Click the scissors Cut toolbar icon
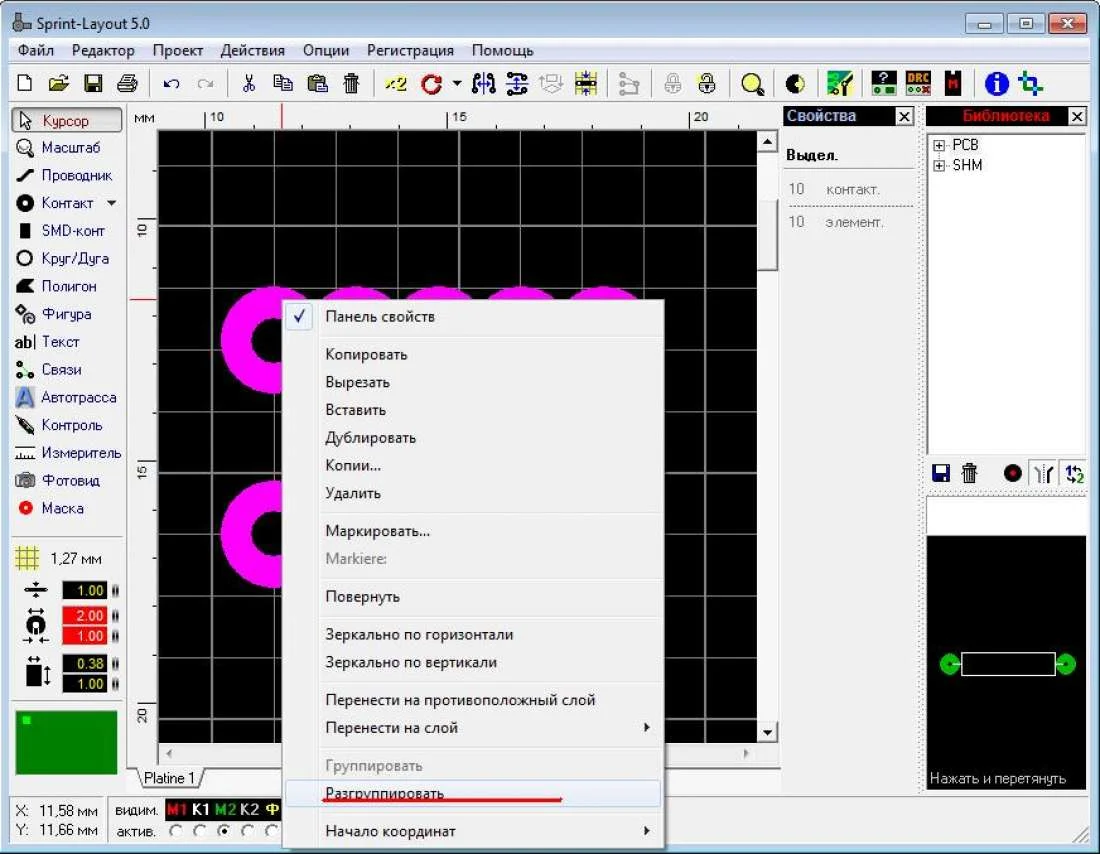This screenshot has height=854, width=1100. click(x=250, y=84)
